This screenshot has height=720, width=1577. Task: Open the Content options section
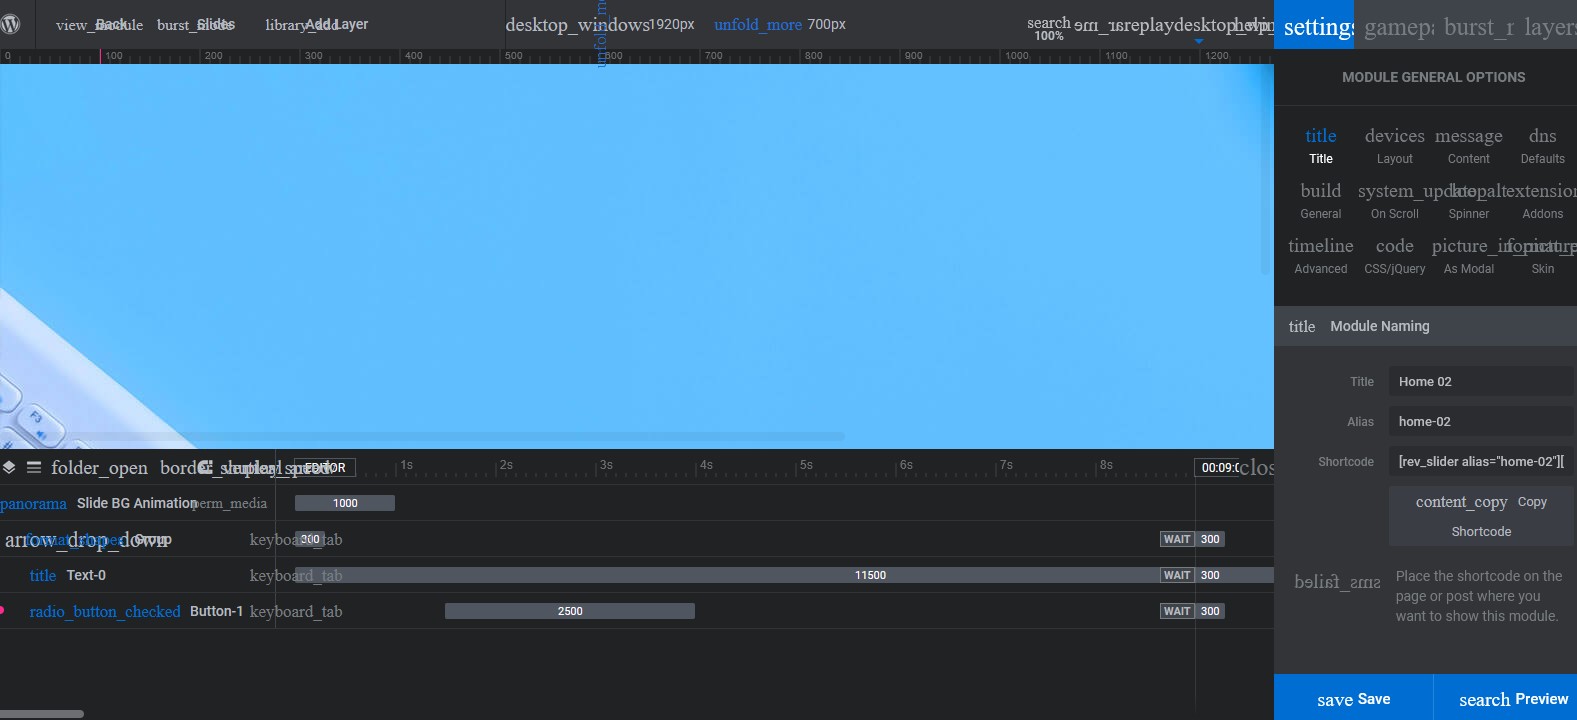[x=1468, y=146]
